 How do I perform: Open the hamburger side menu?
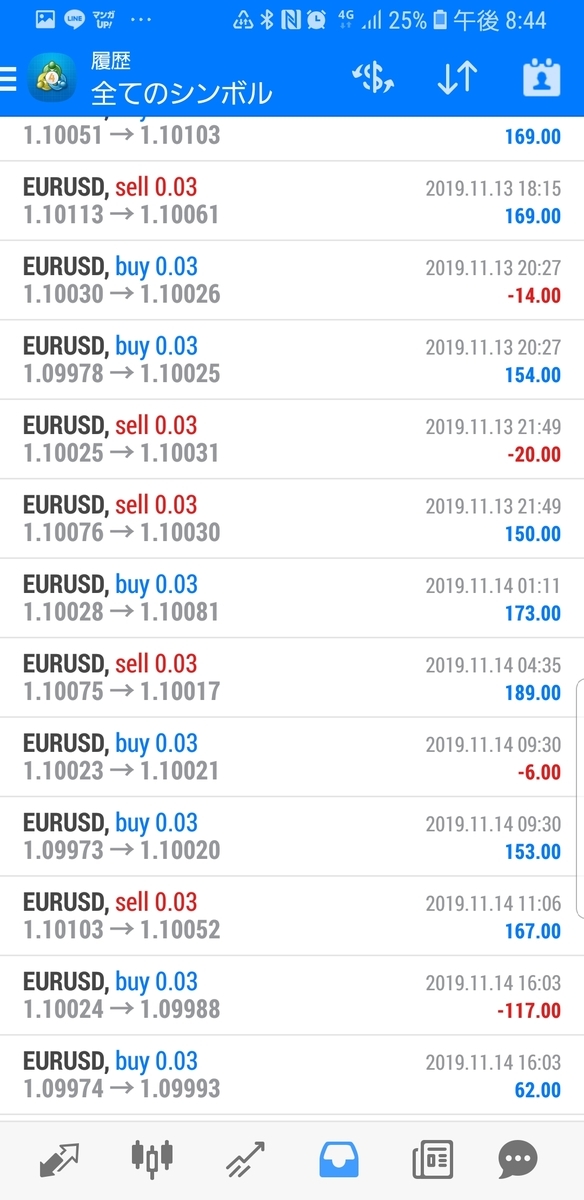click(x=8, y=79)
